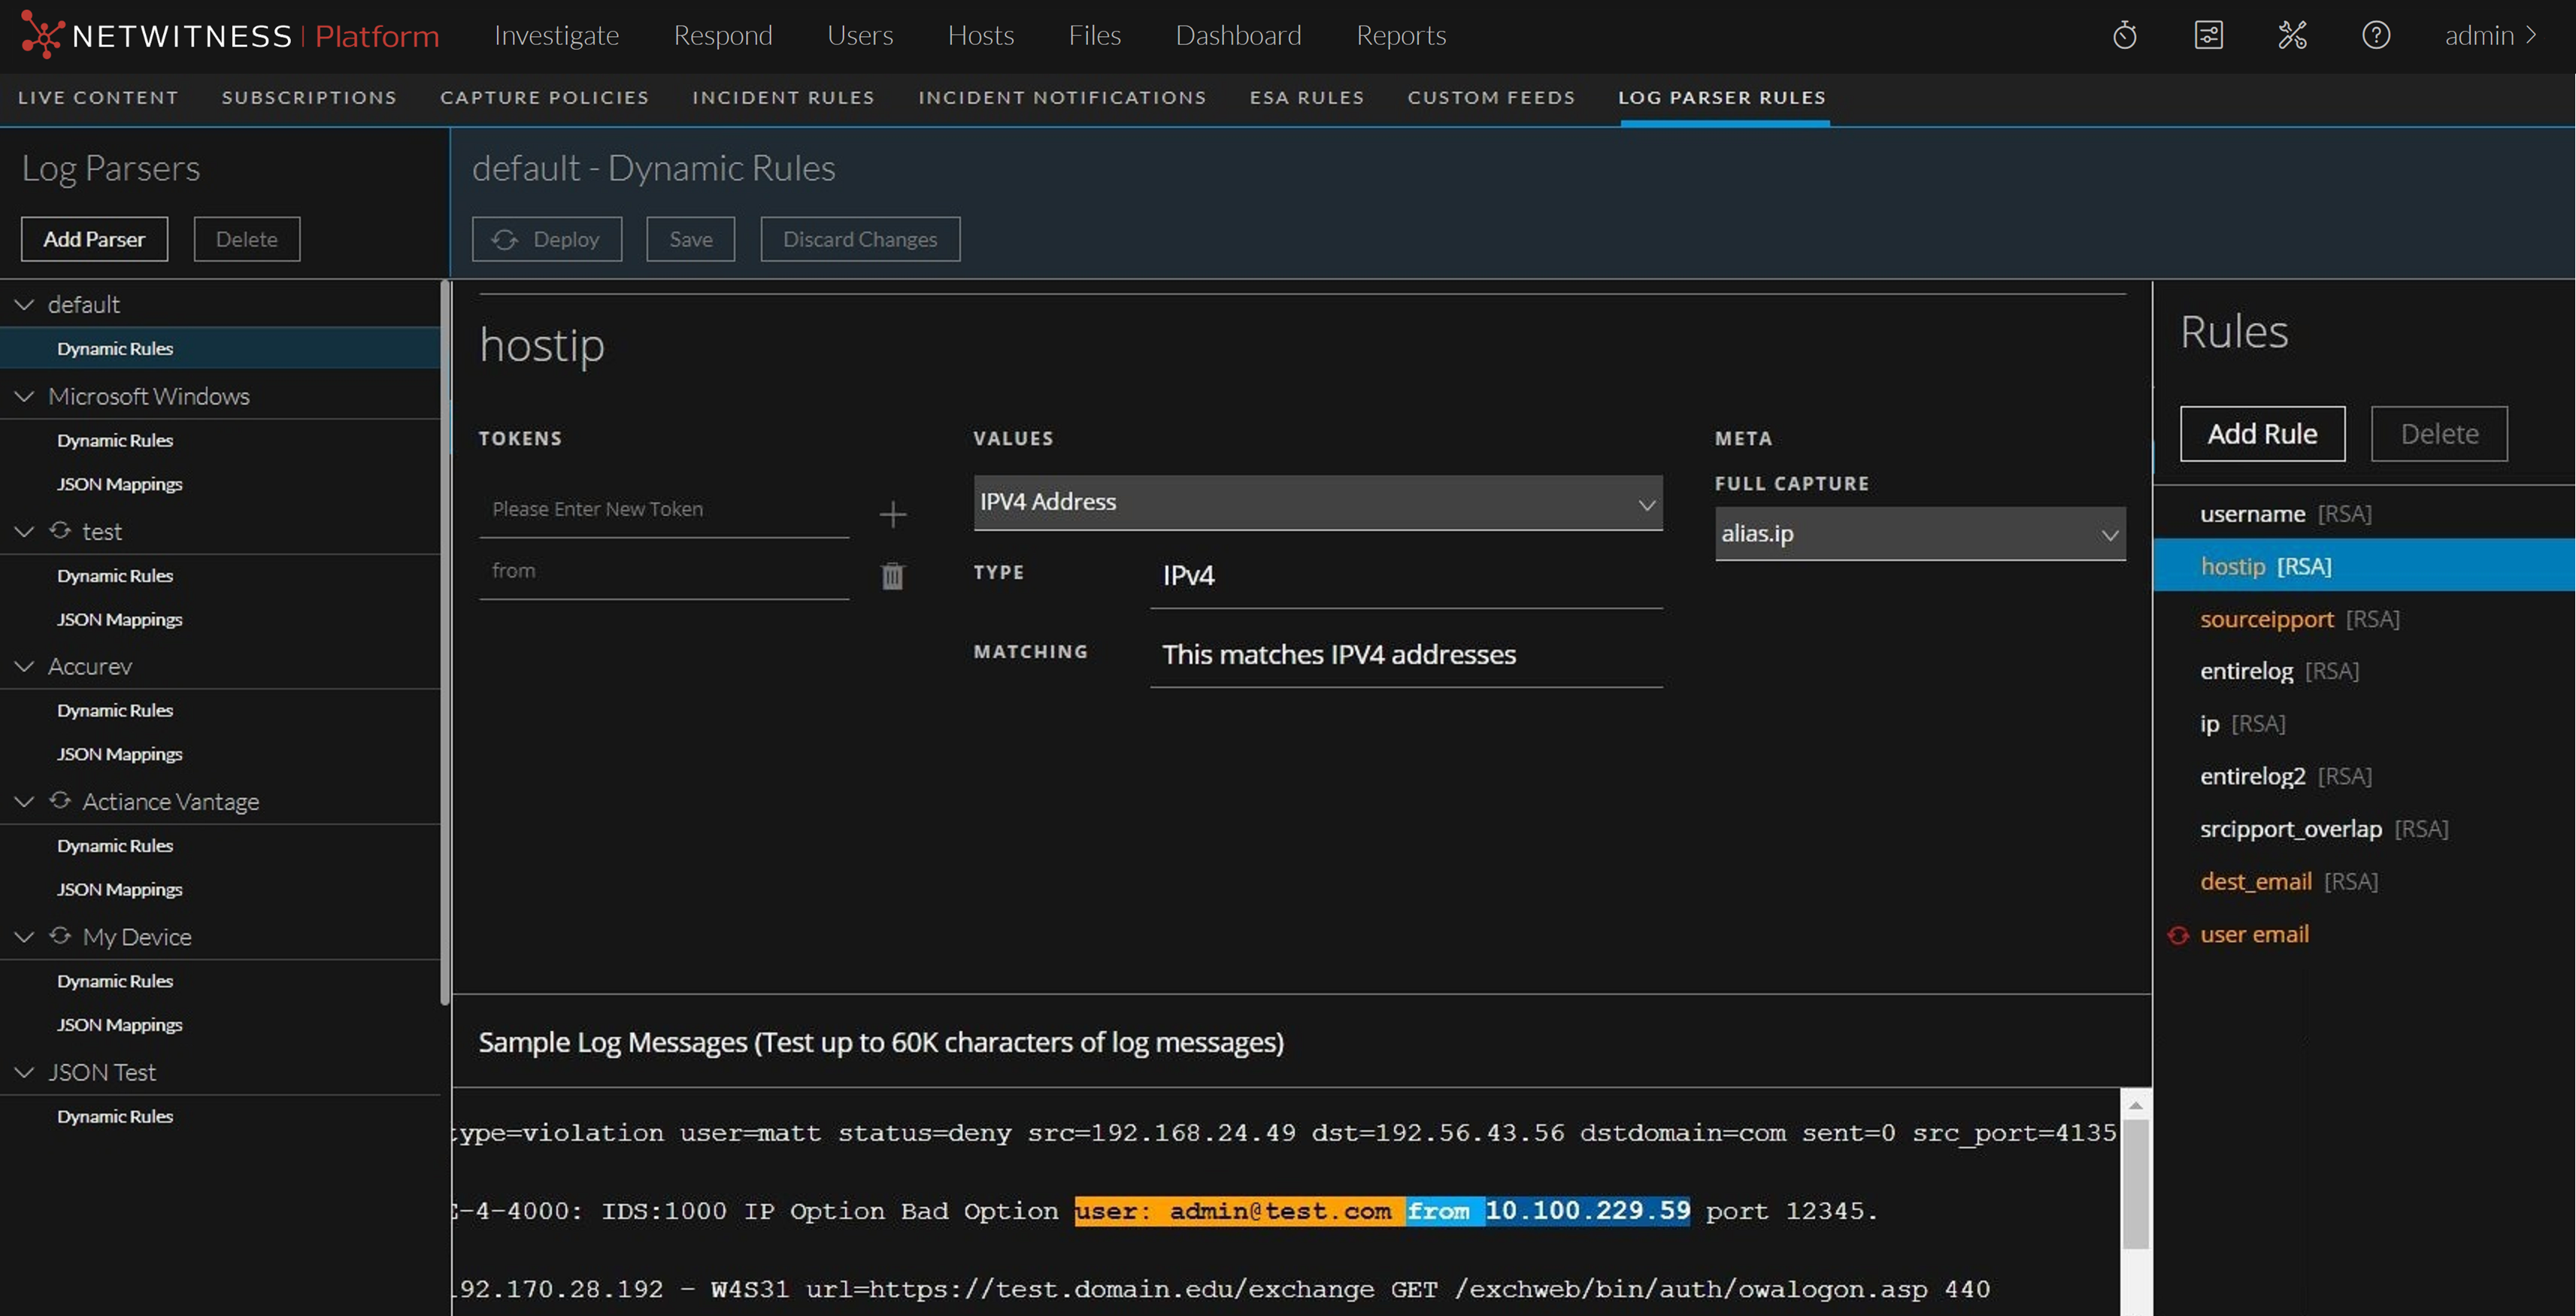Click the Add Parser button
The image size is (2576, 1316).
click(94, 239)
